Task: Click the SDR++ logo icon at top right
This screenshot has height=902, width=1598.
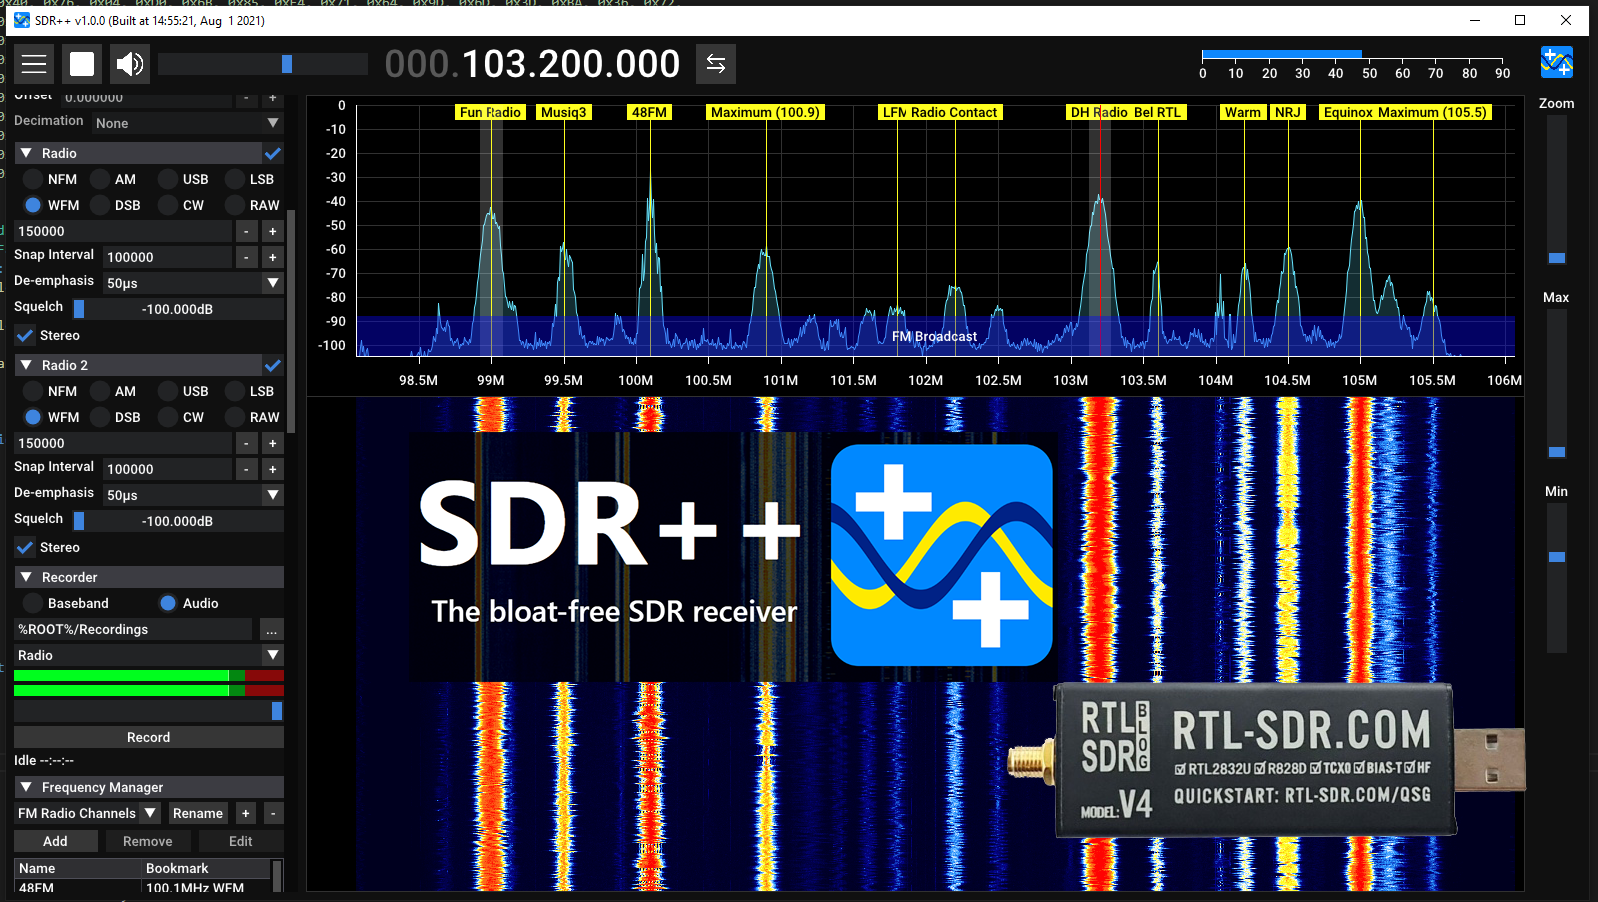Action: point(1557,62)
